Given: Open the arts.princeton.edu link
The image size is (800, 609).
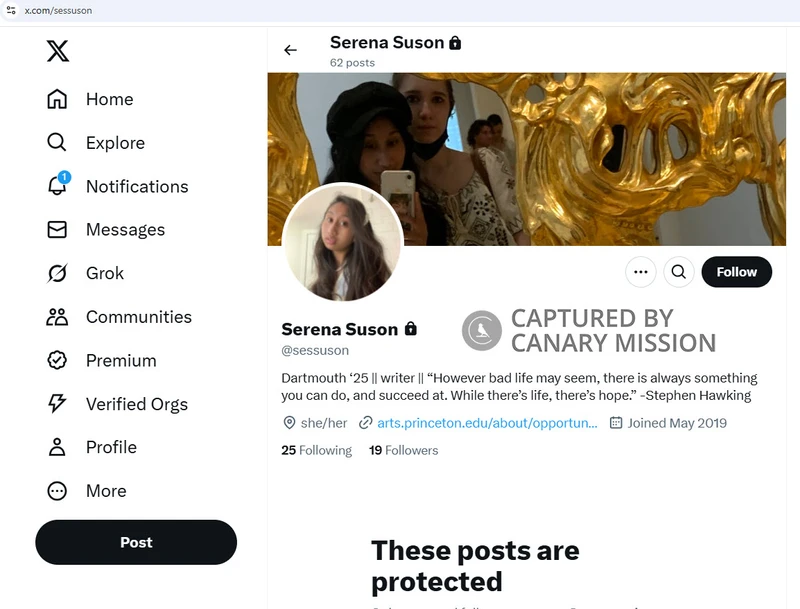Looking at the screenshot, I should pyautogui.click(x=487, y=423).
